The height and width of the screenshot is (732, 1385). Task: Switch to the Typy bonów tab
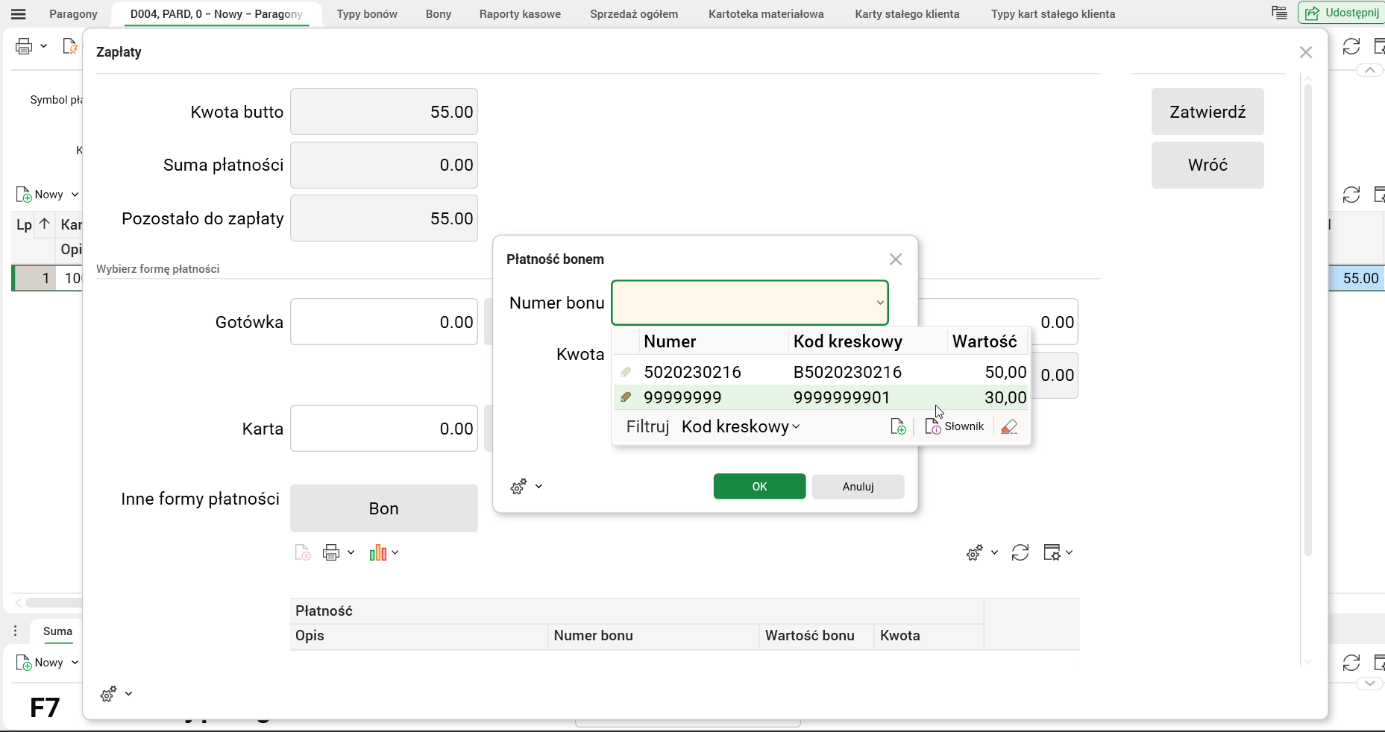coord(367,14)
